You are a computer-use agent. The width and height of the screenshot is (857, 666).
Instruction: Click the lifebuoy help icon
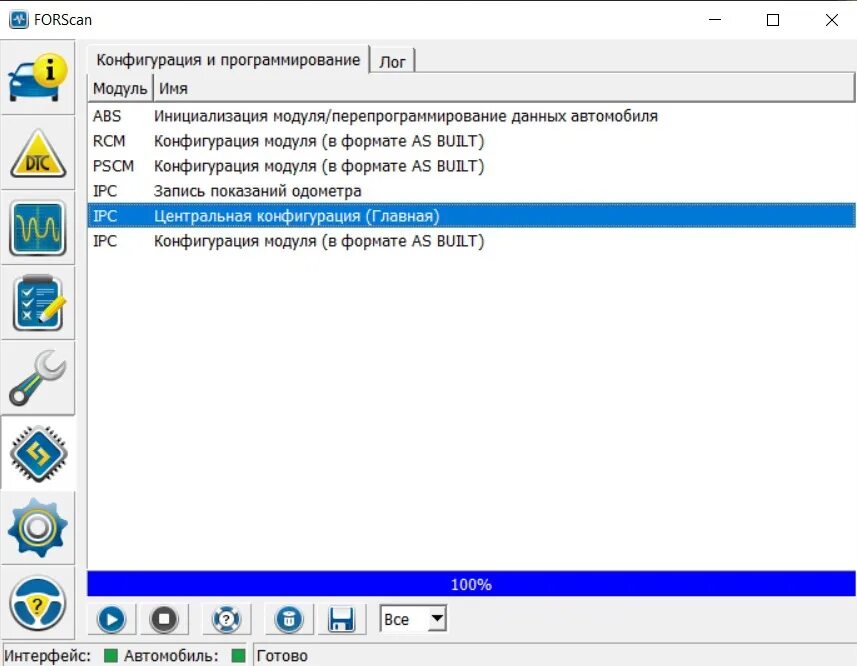point(226,619)
